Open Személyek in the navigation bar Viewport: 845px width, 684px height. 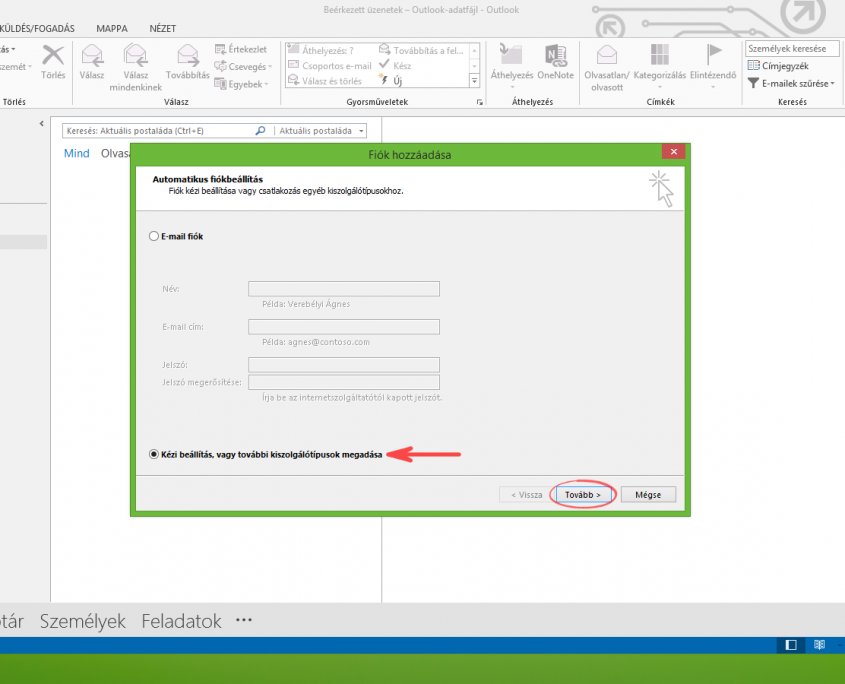(83, 621)
